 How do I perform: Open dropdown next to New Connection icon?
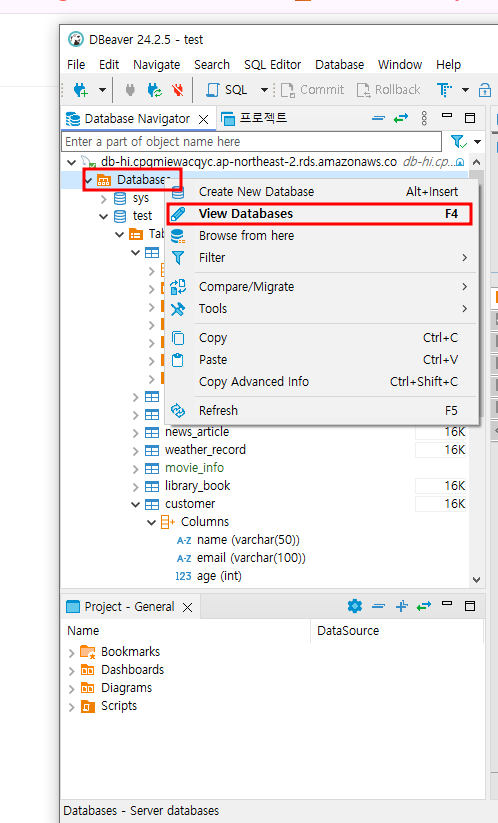(102, 90)
